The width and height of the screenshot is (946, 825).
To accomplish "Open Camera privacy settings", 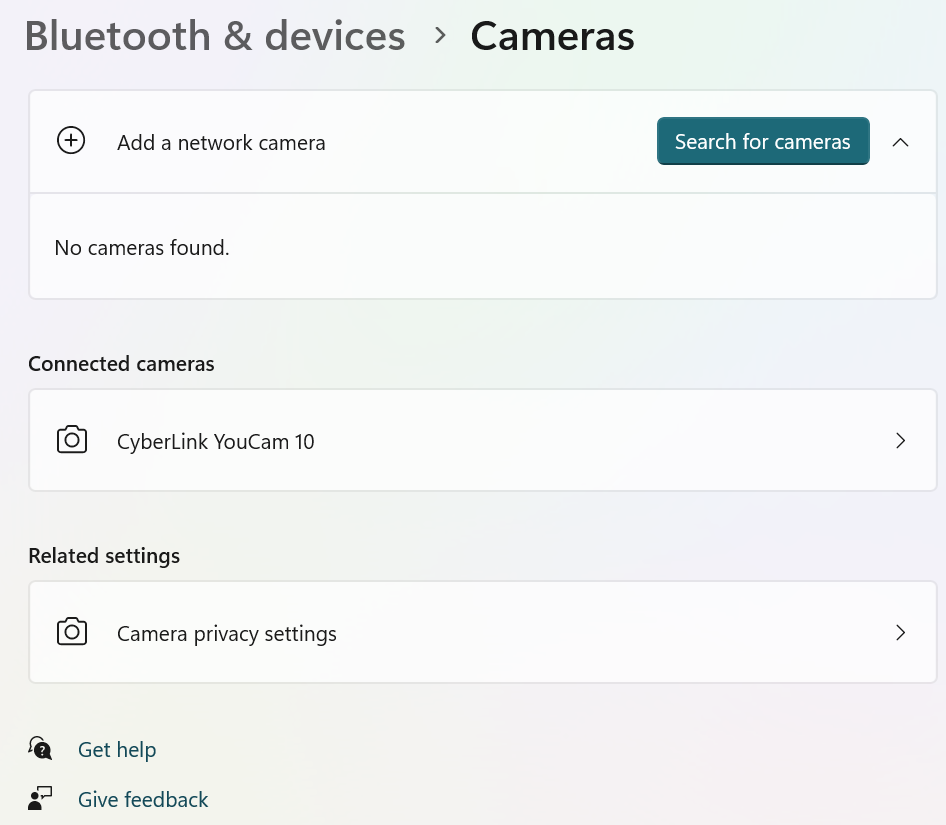I will pyautogui.click(x=227, y=634).
